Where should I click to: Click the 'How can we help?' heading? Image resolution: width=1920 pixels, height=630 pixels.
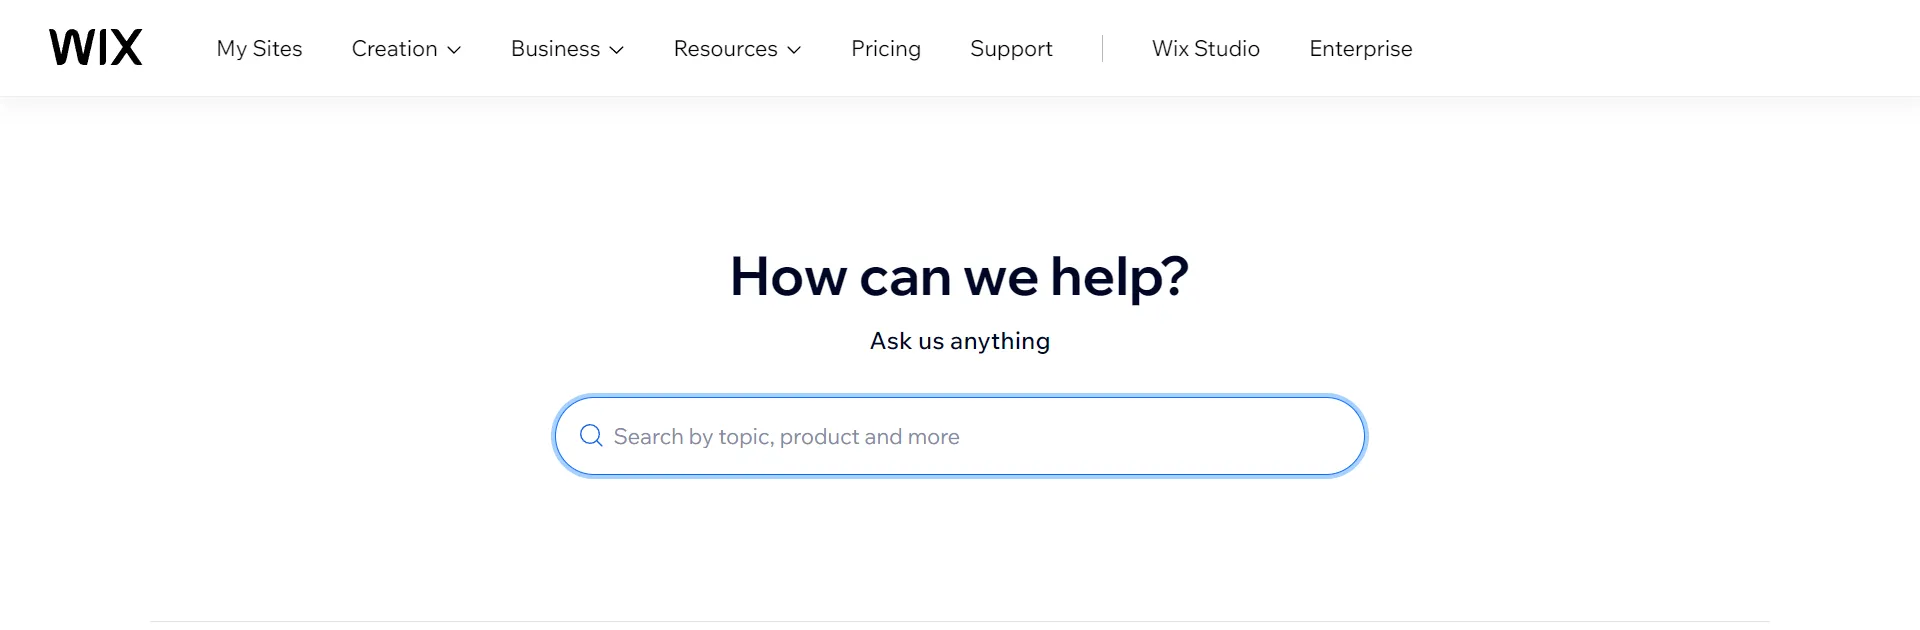(959, 277)
